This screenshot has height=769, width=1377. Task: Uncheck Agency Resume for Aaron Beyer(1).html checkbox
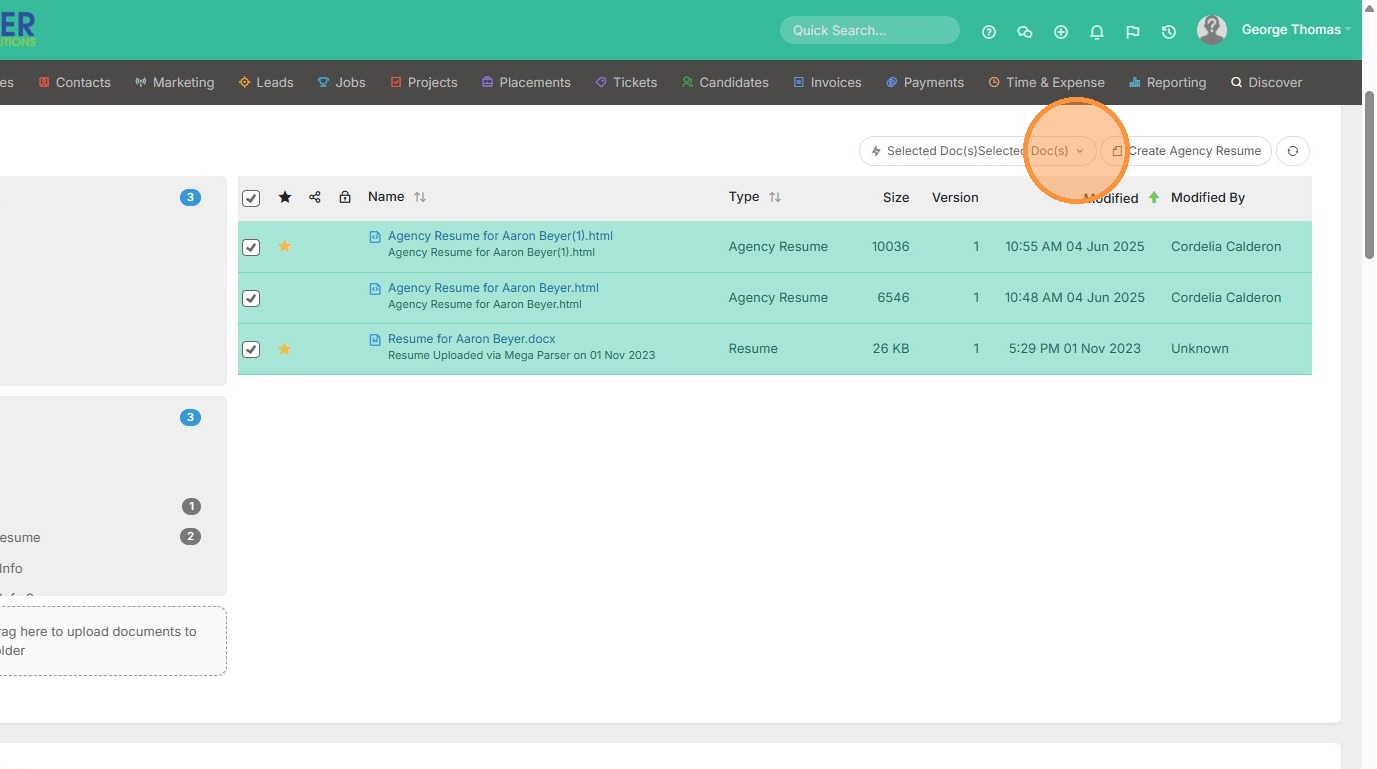coord(251,247)
